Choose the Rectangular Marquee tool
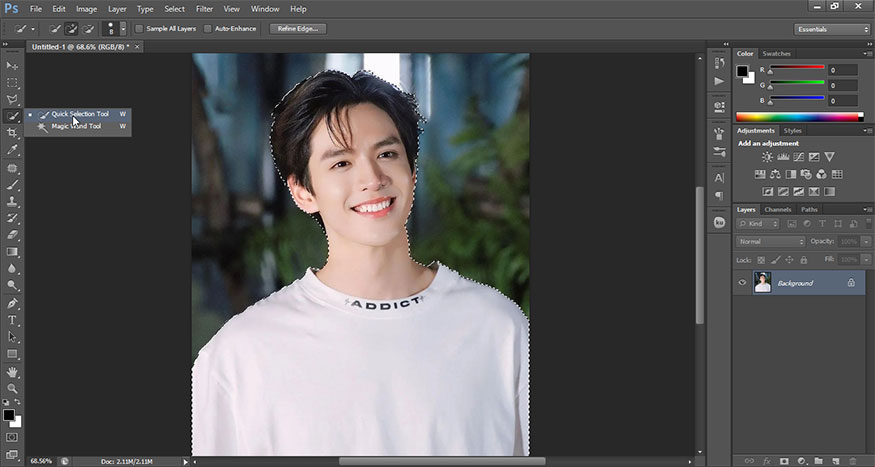The image size is (875, 467). 13,83
